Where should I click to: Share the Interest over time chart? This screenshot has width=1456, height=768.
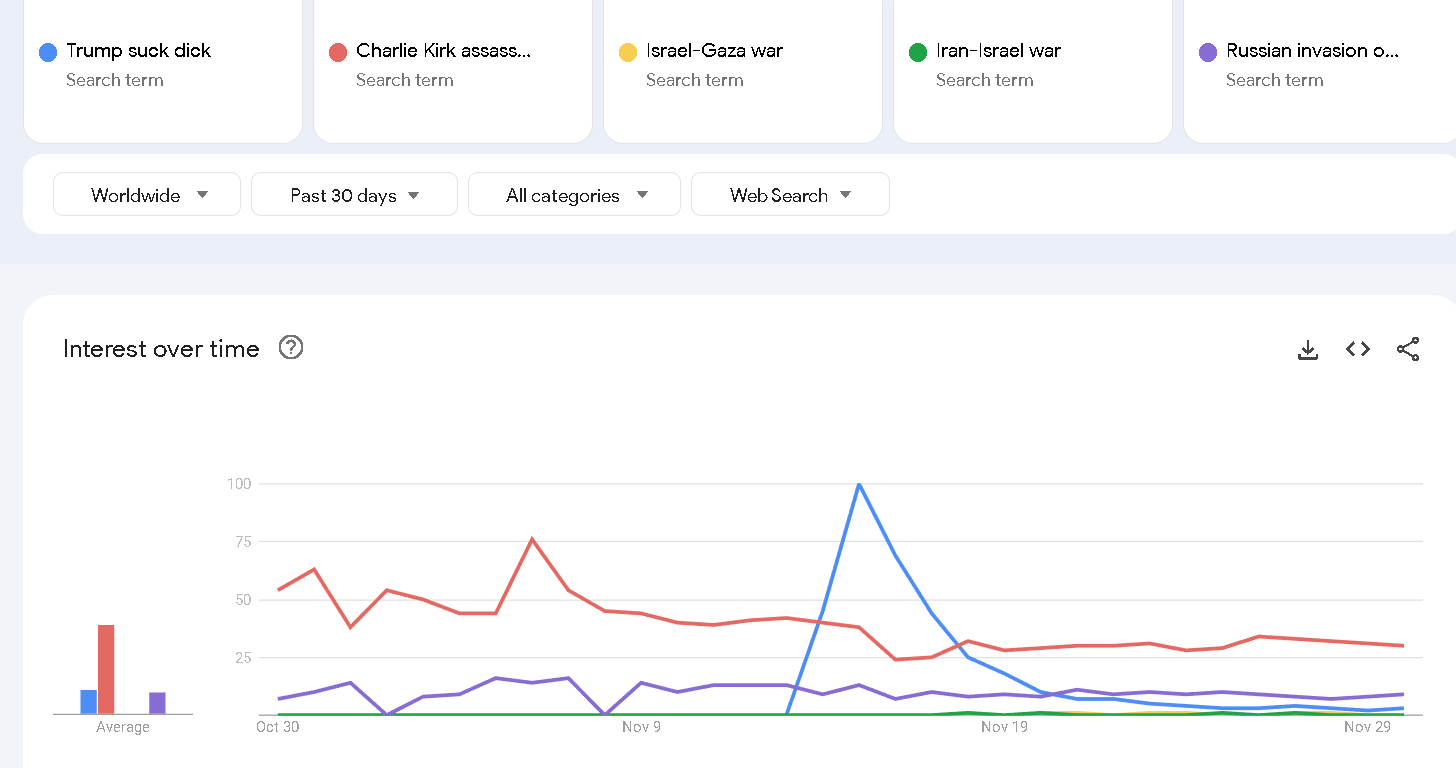tap(1408, 349)
